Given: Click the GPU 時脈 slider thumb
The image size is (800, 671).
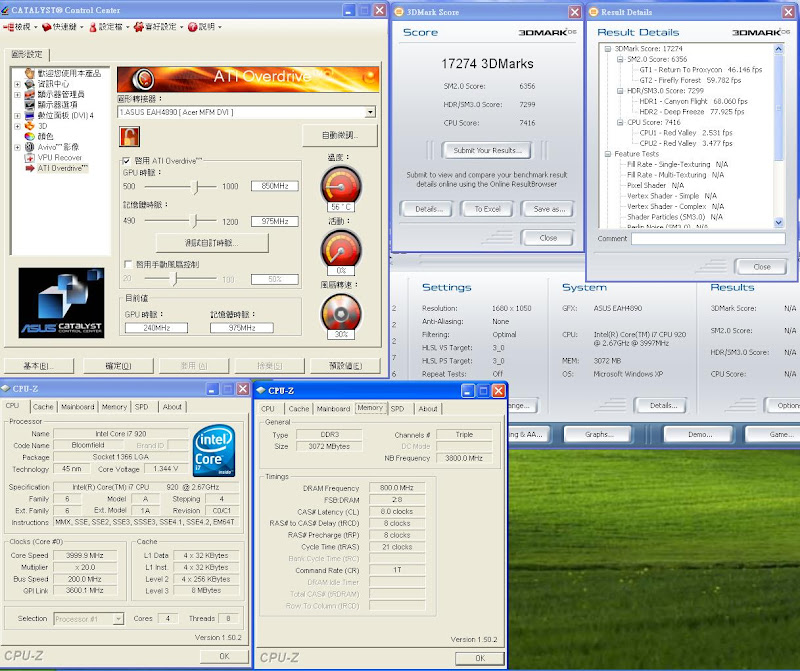Looking at the screenshot, I should pos(195,187).
